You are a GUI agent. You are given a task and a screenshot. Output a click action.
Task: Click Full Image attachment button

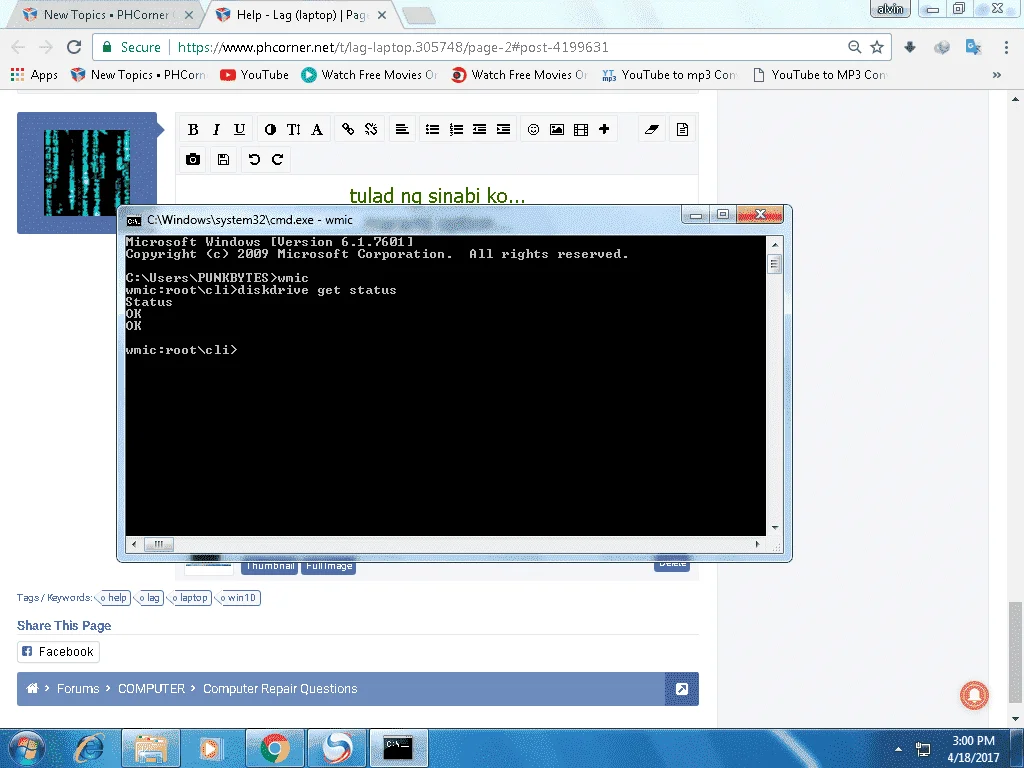(328, 566)
